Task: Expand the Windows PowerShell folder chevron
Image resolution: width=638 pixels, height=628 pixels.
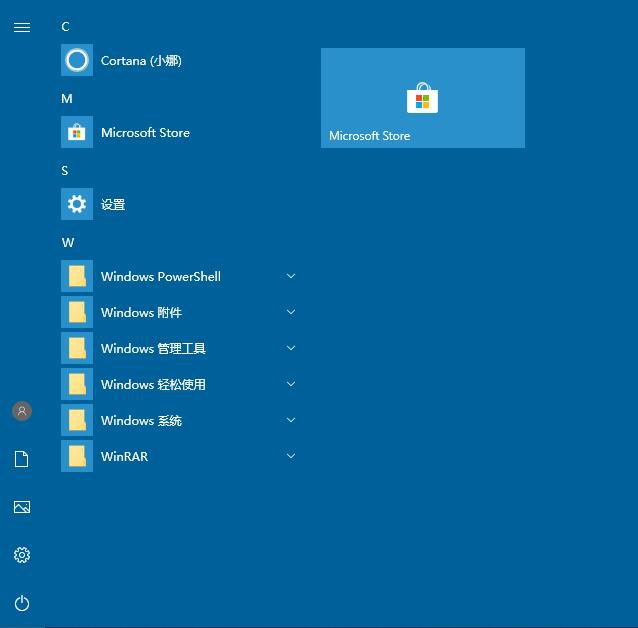Action: [x=291, y=276]
